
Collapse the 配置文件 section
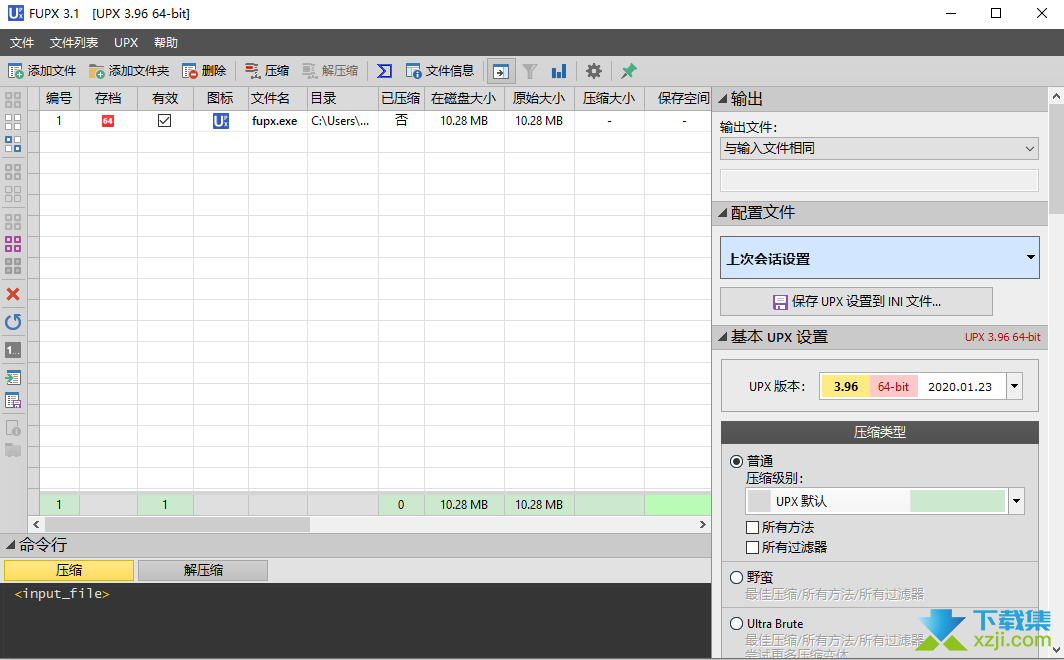pyautogui.click(x=723, y=213)
